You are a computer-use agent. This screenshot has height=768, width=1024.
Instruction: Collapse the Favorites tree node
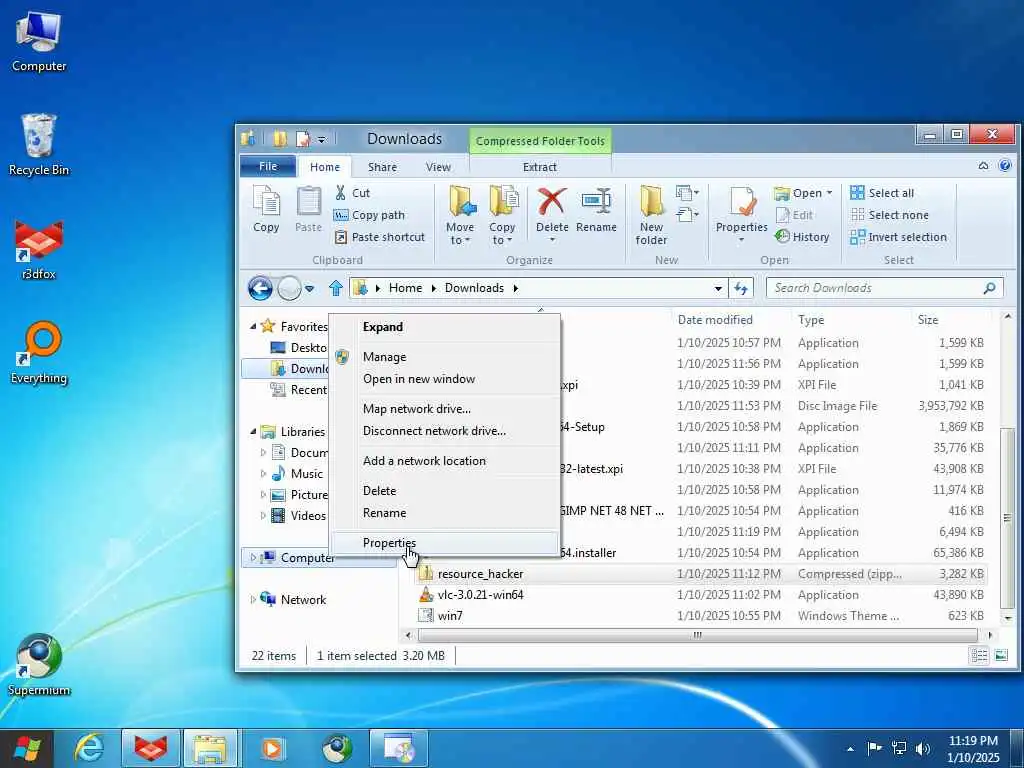coord(253,326)
